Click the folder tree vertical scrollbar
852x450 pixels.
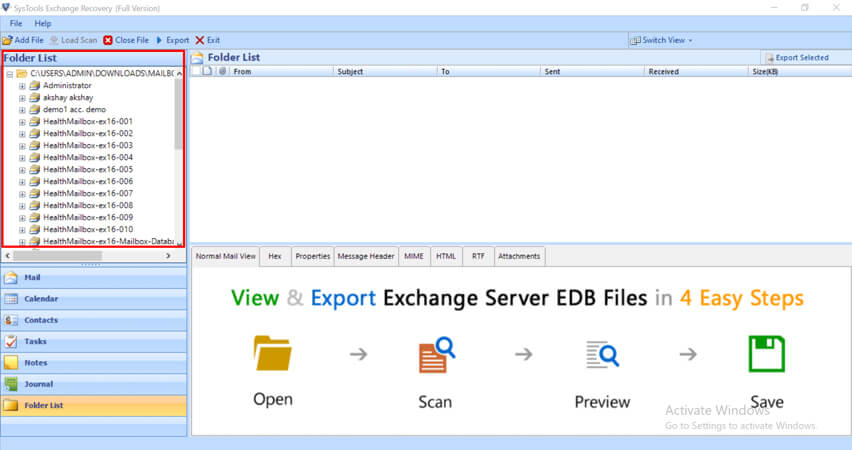[x=179, y=114]
